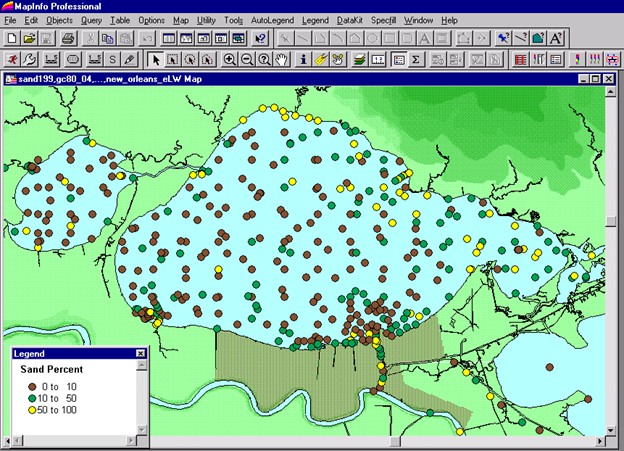Open the Query menu
The image size is (624, 451).
(x=91, y=20)
